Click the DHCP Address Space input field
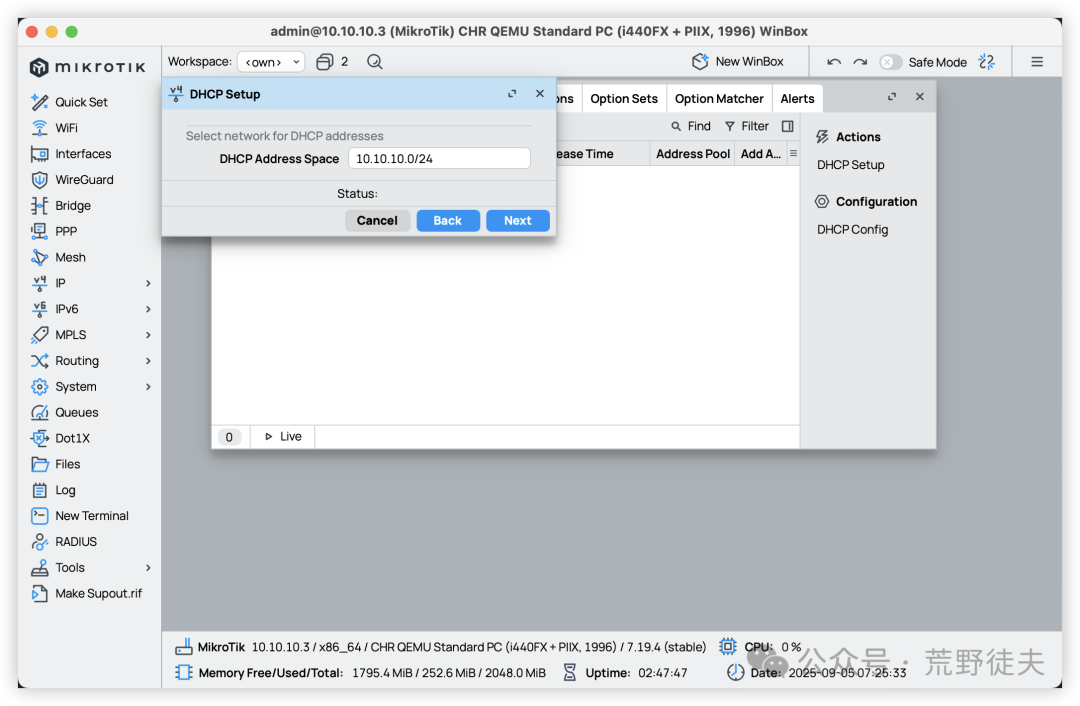The height and width of the screenshot is (706, 1080). [x=439, y=158]
